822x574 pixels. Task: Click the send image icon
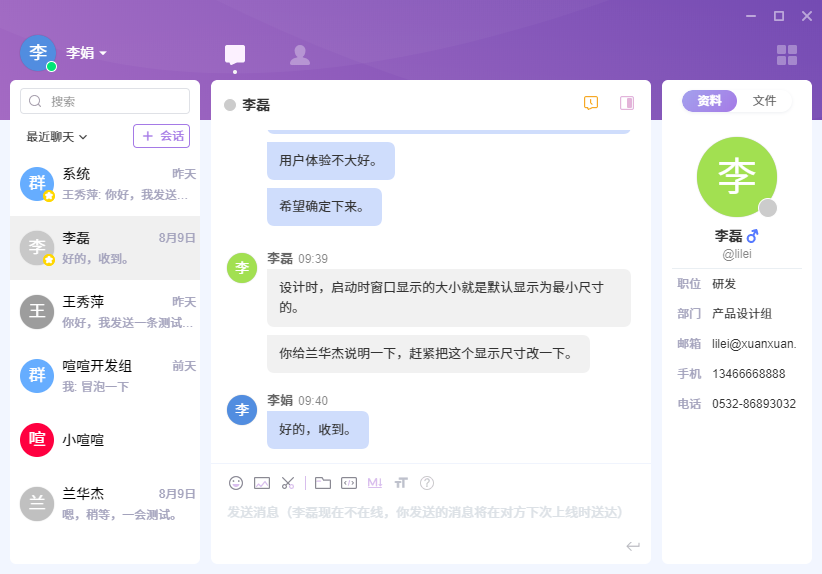click(262, 483)
